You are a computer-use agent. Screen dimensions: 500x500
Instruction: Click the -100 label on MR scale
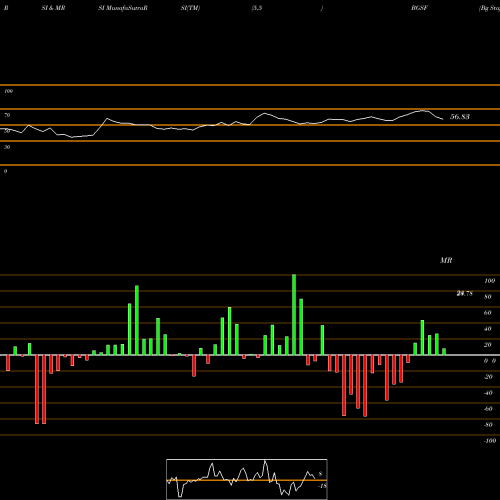coord(489,441)
